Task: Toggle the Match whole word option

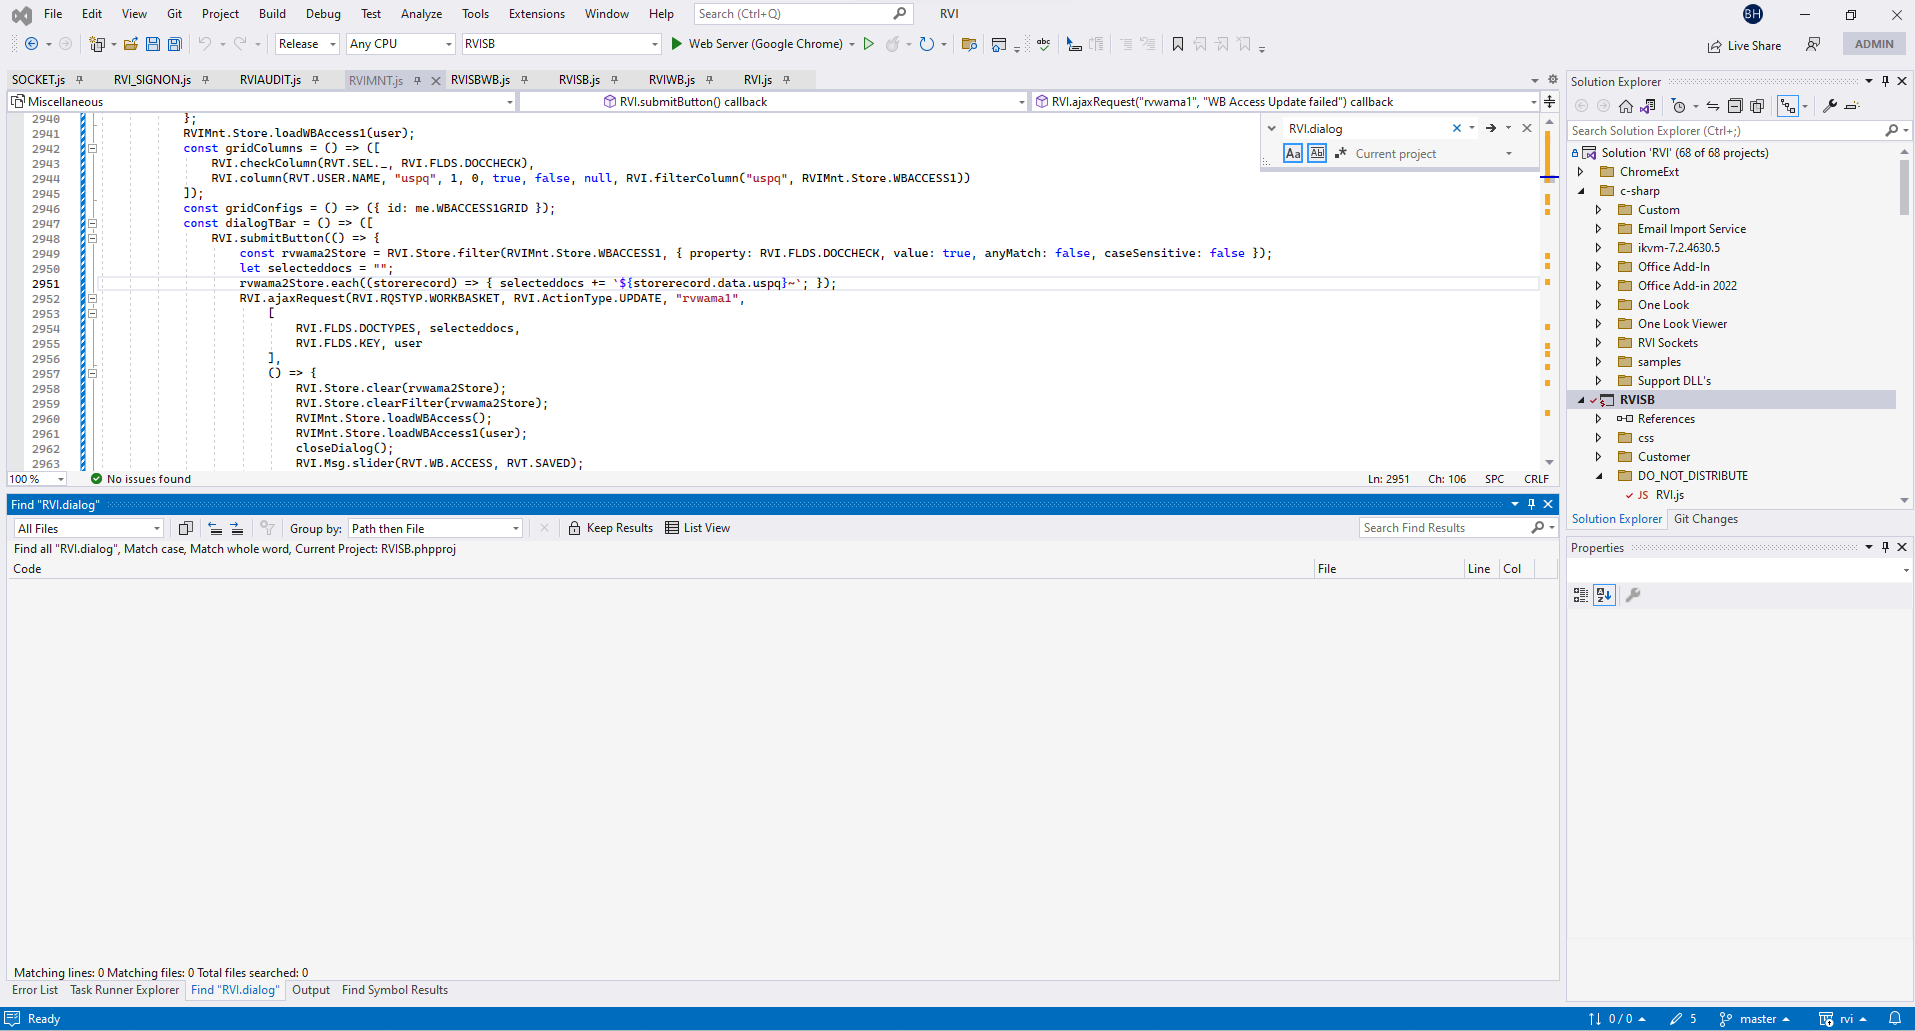Action: (1317, 153)
